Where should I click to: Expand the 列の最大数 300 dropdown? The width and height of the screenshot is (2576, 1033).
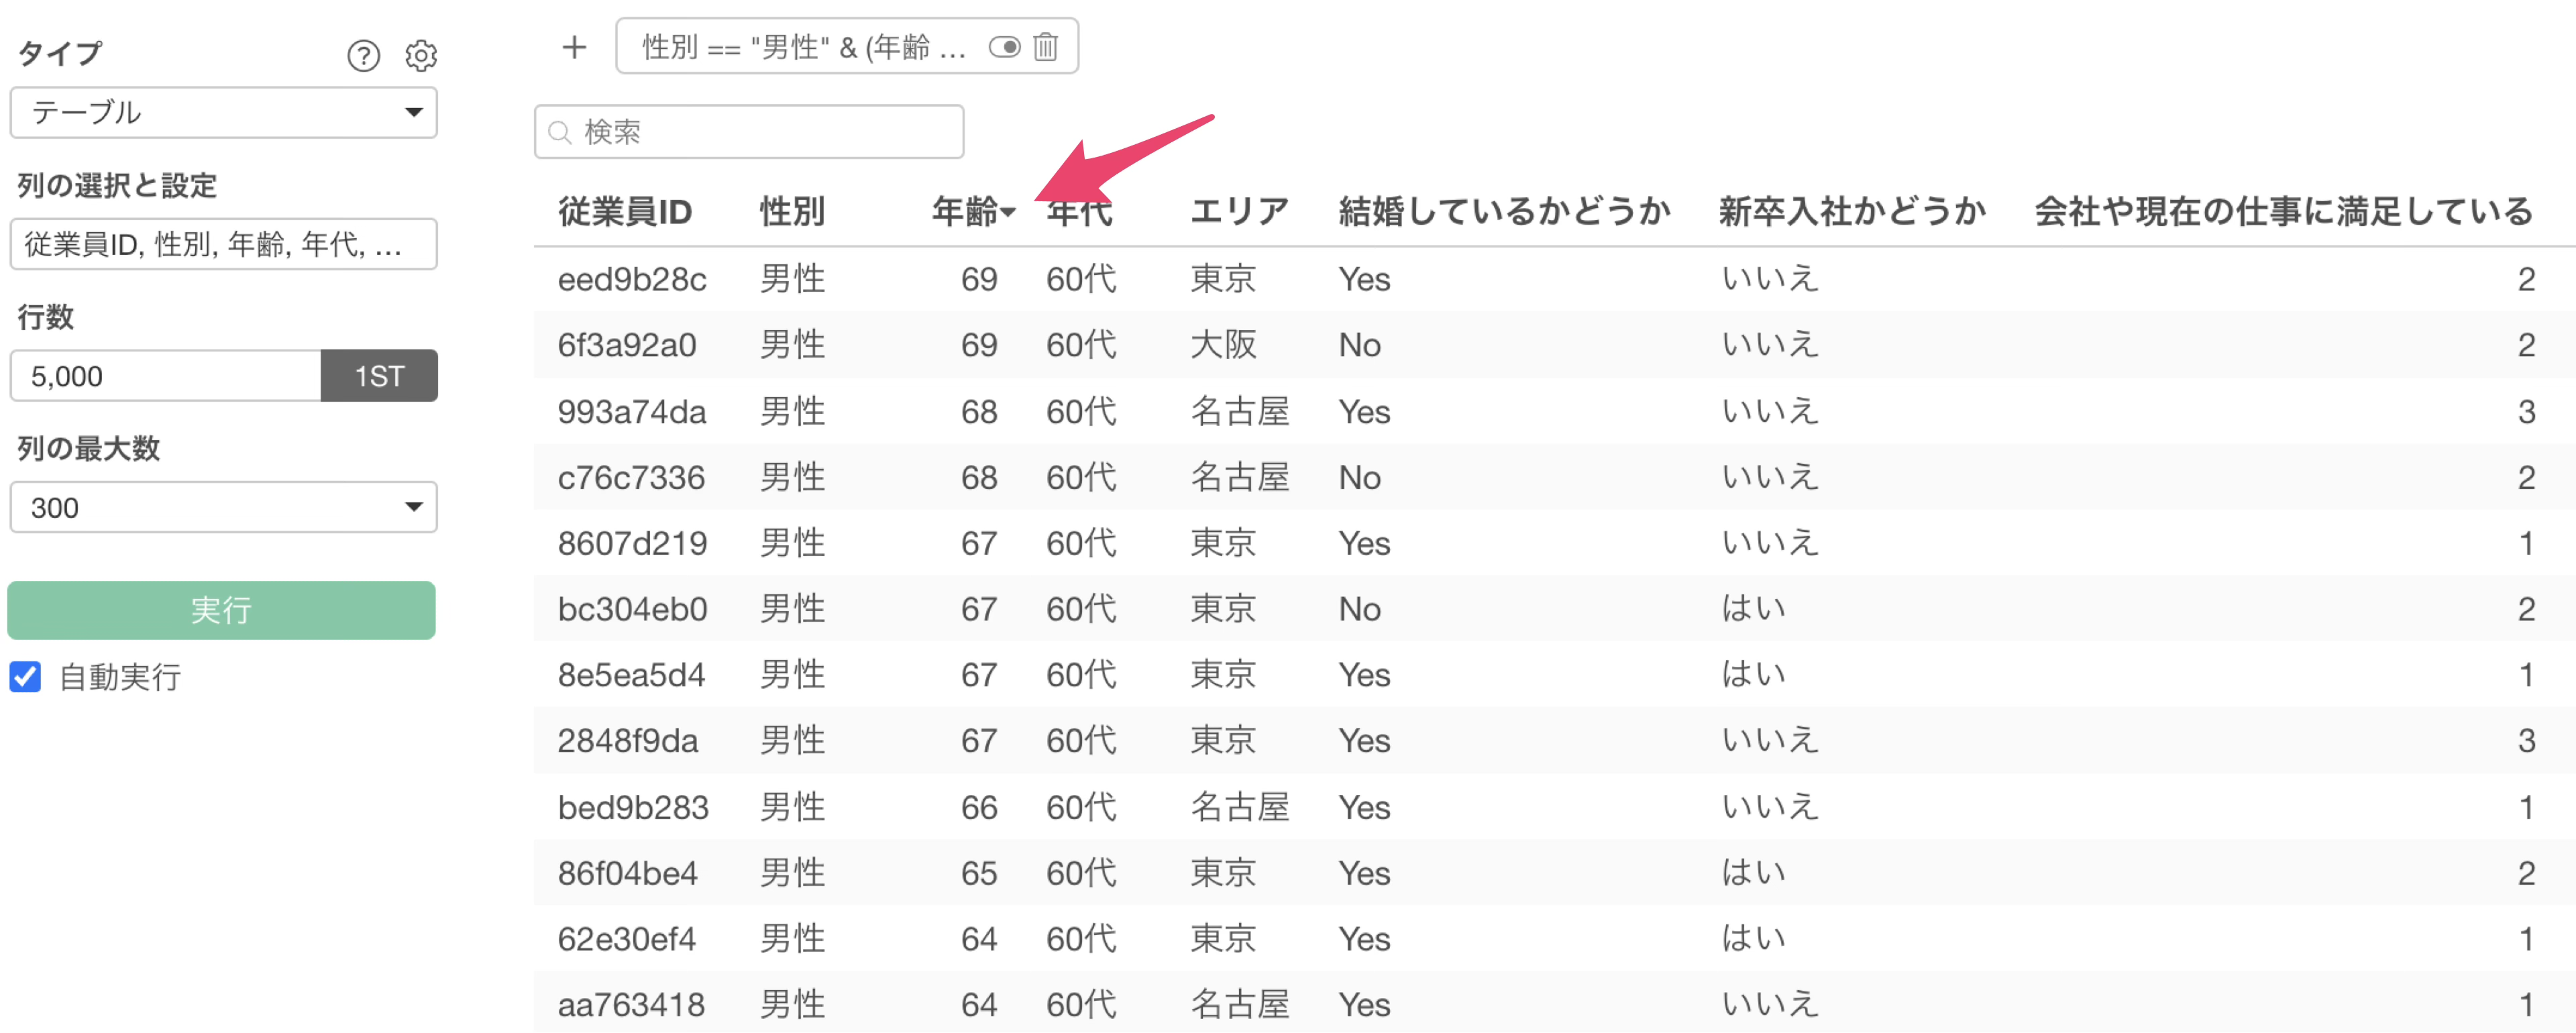pos(223,507)
